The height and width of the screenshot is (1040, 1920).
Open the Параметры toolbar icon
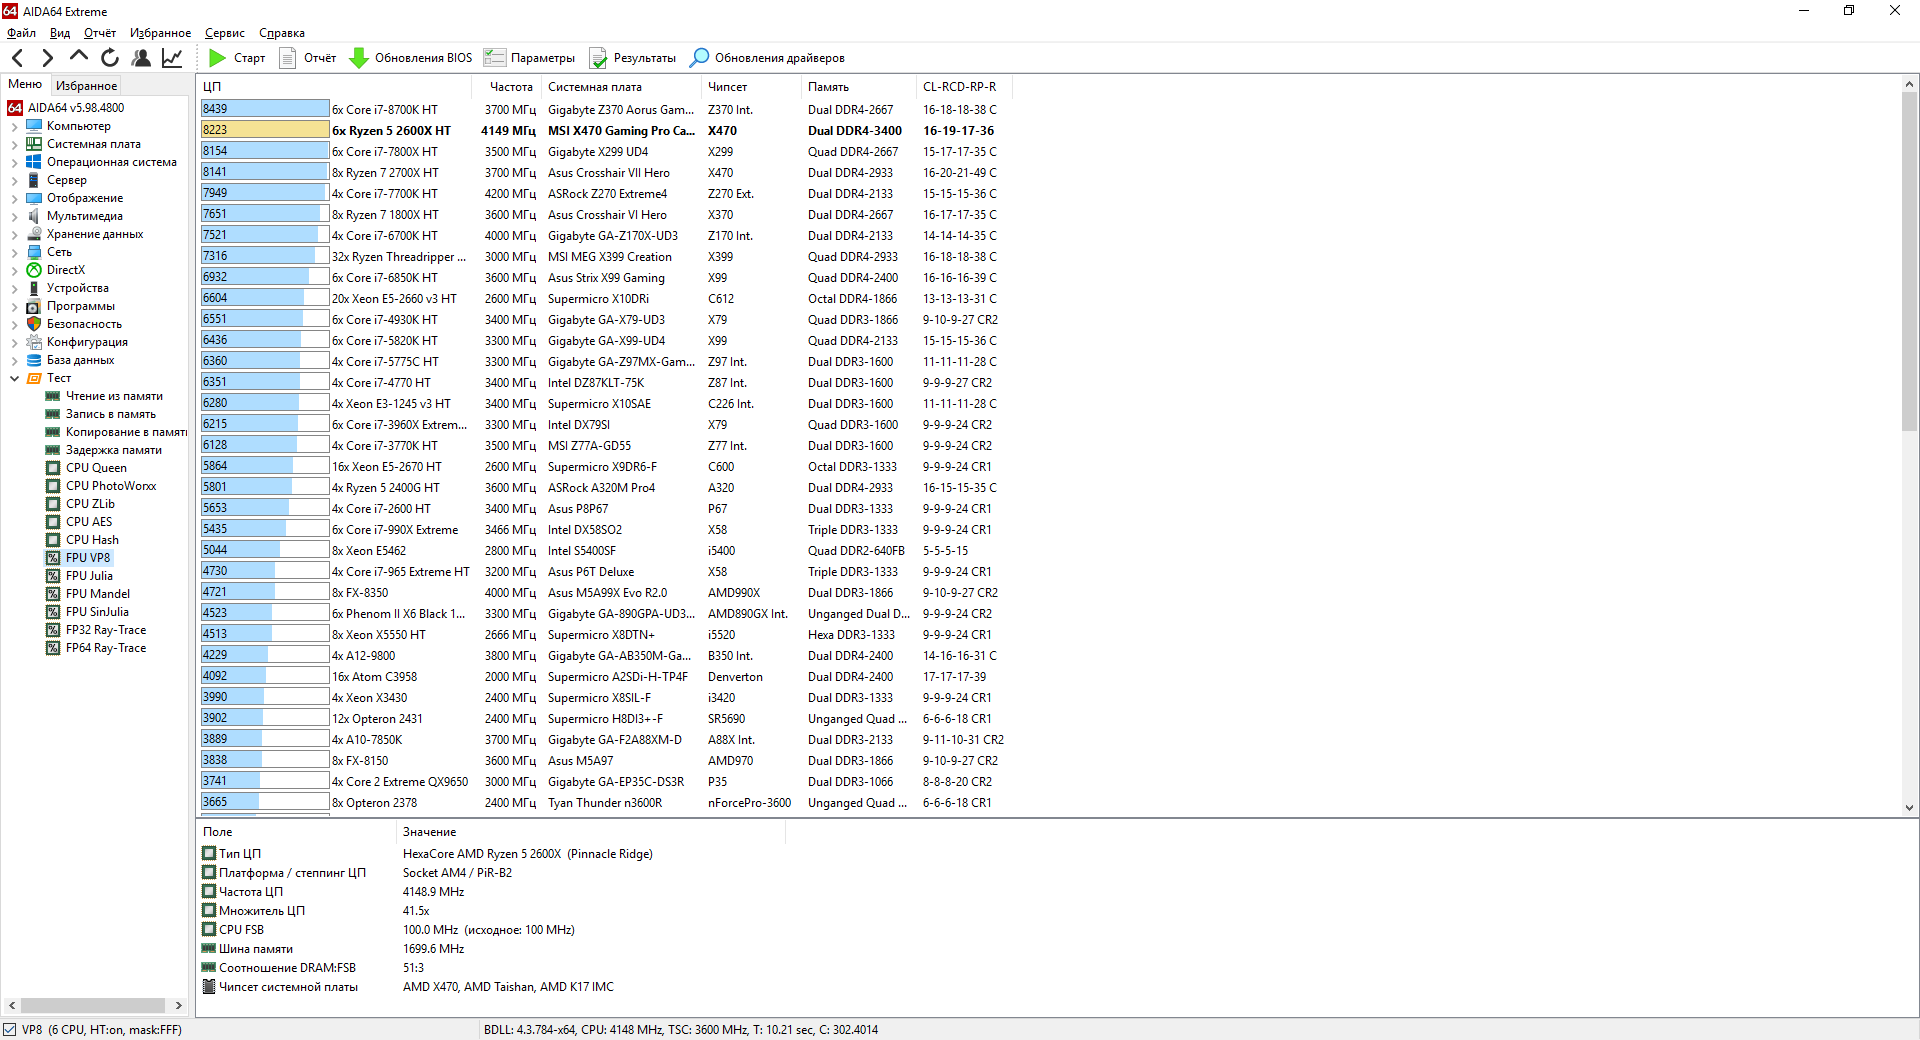click(495, 58)
